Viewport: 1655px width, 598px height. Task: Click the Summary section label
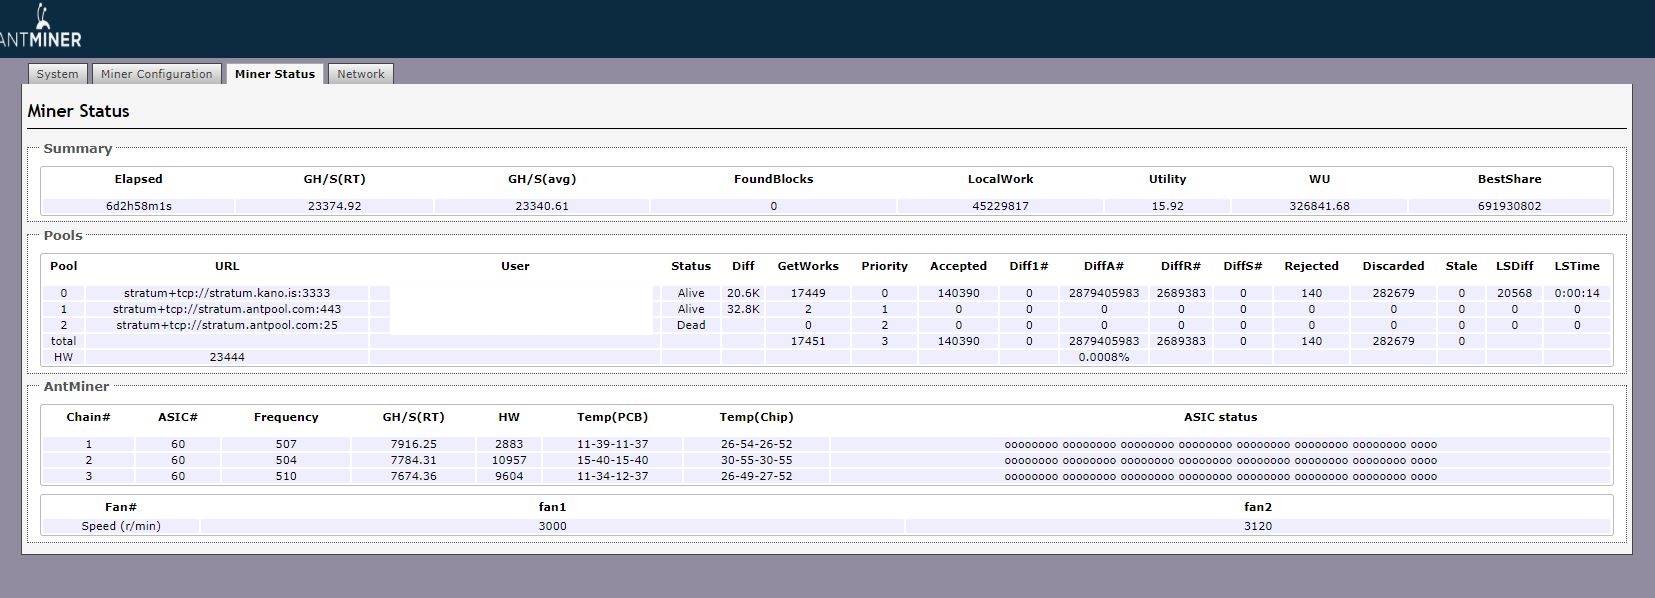[77, 149]
